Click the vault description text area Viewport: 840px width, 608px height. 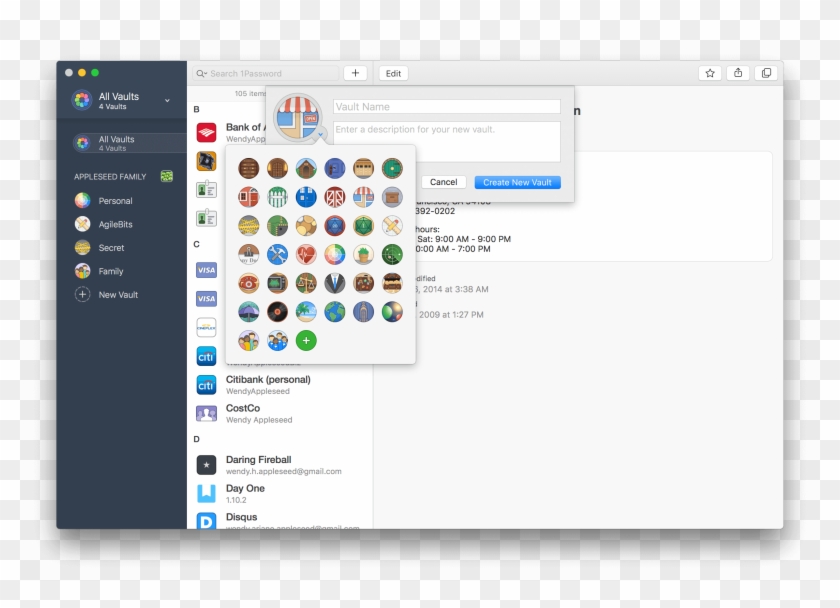click(x=447, y=141)
